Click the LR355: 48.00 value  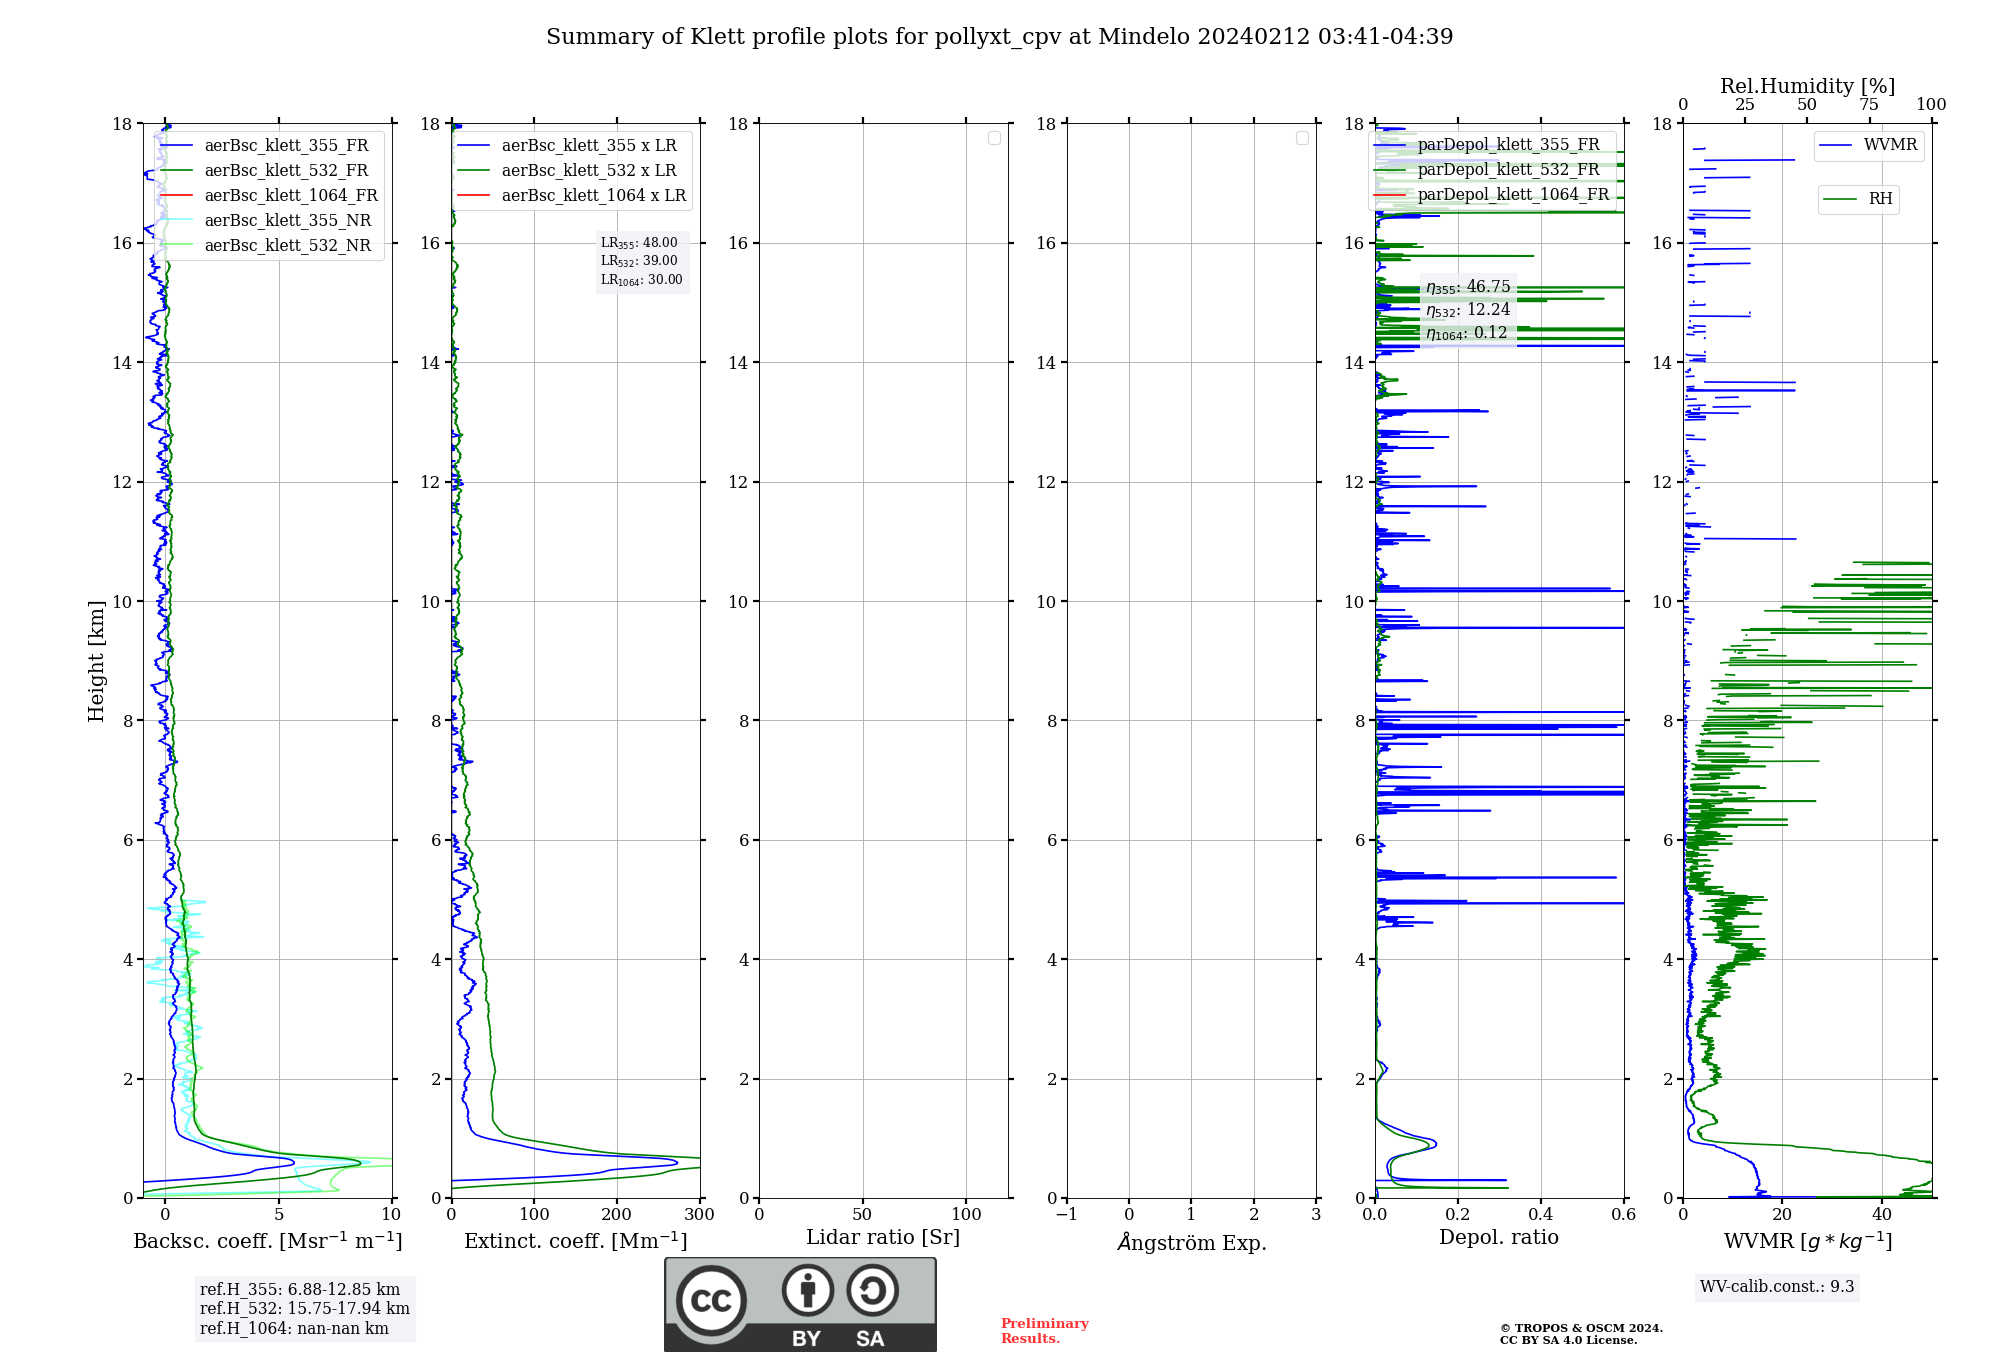(x=639, y=243)
